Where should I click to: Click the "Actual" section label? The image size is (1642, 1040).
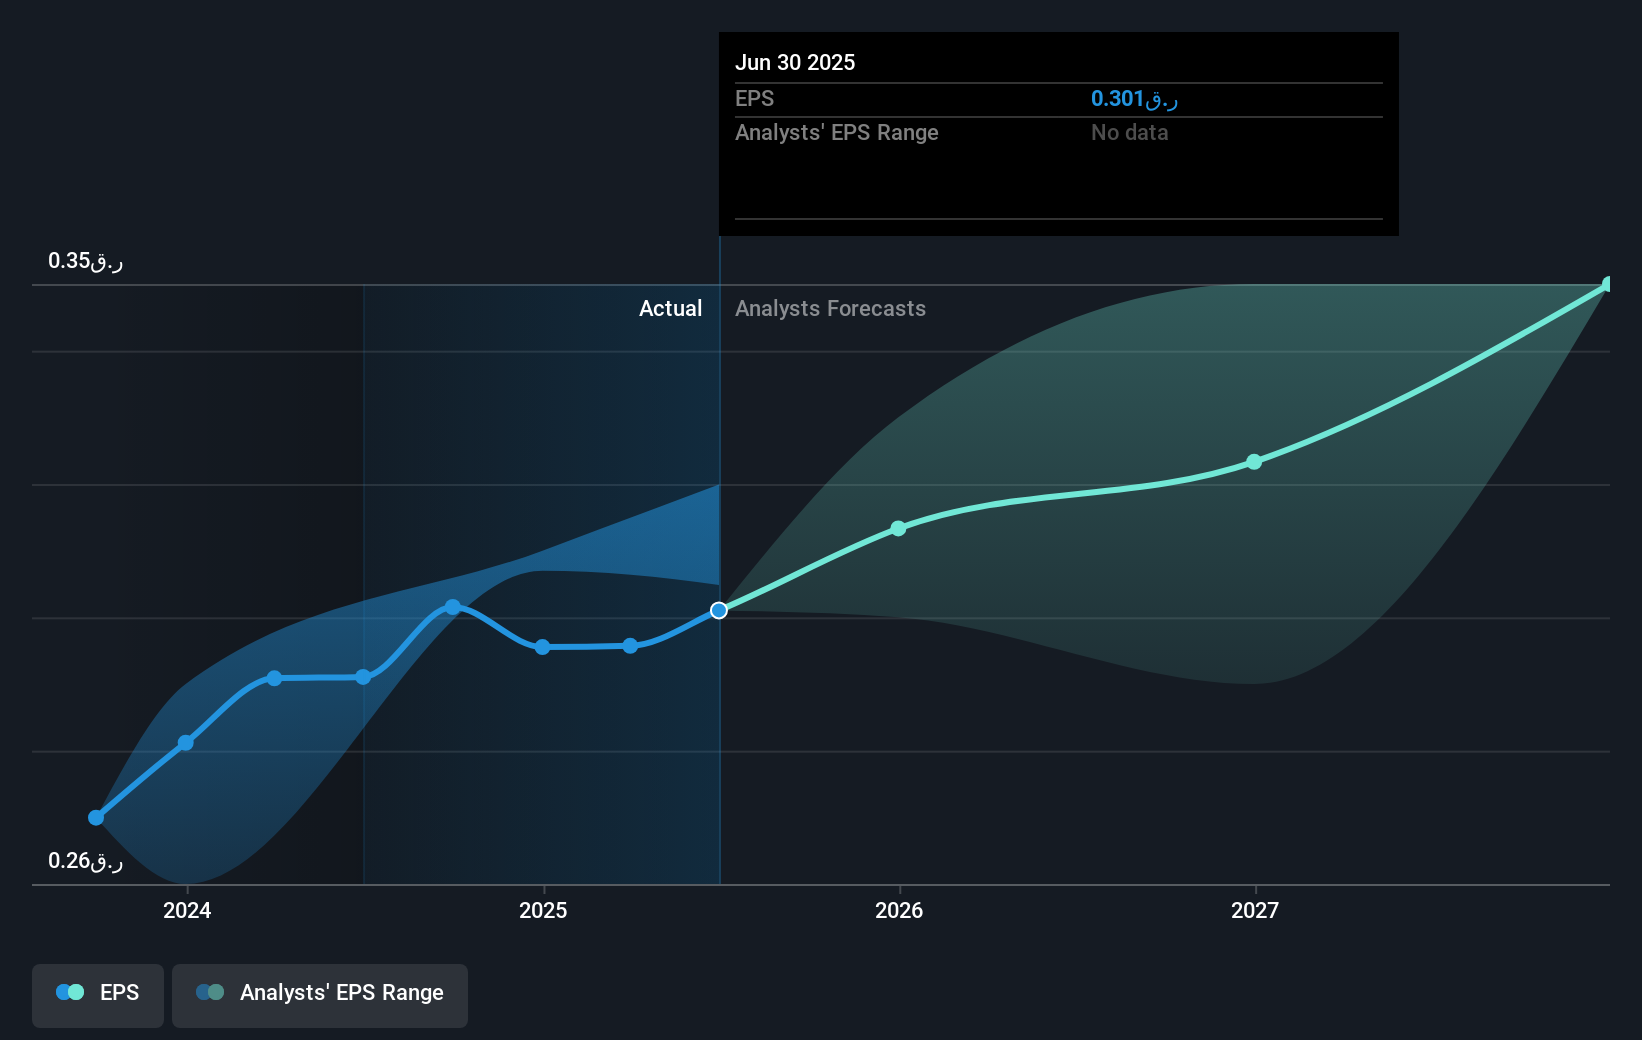pyautogui.click(x=670, y=309)
